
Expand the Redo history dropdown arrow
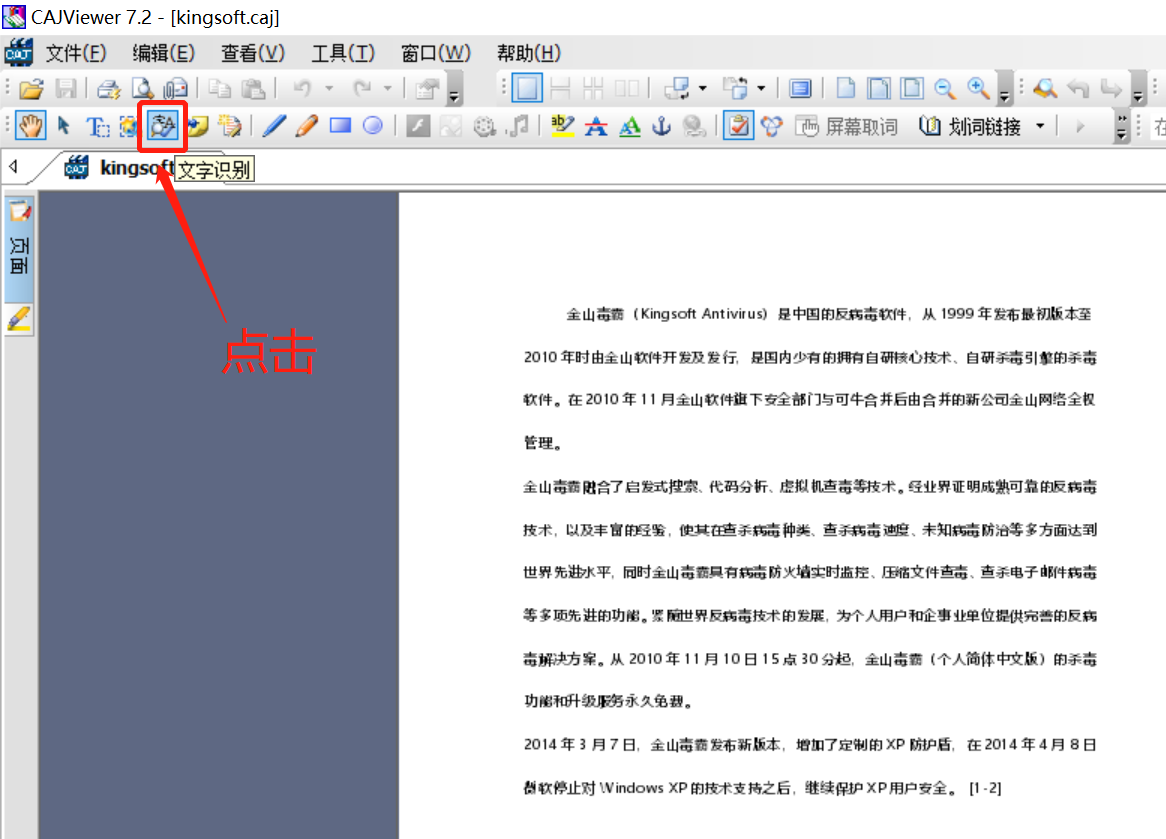[x=387, y=89]
